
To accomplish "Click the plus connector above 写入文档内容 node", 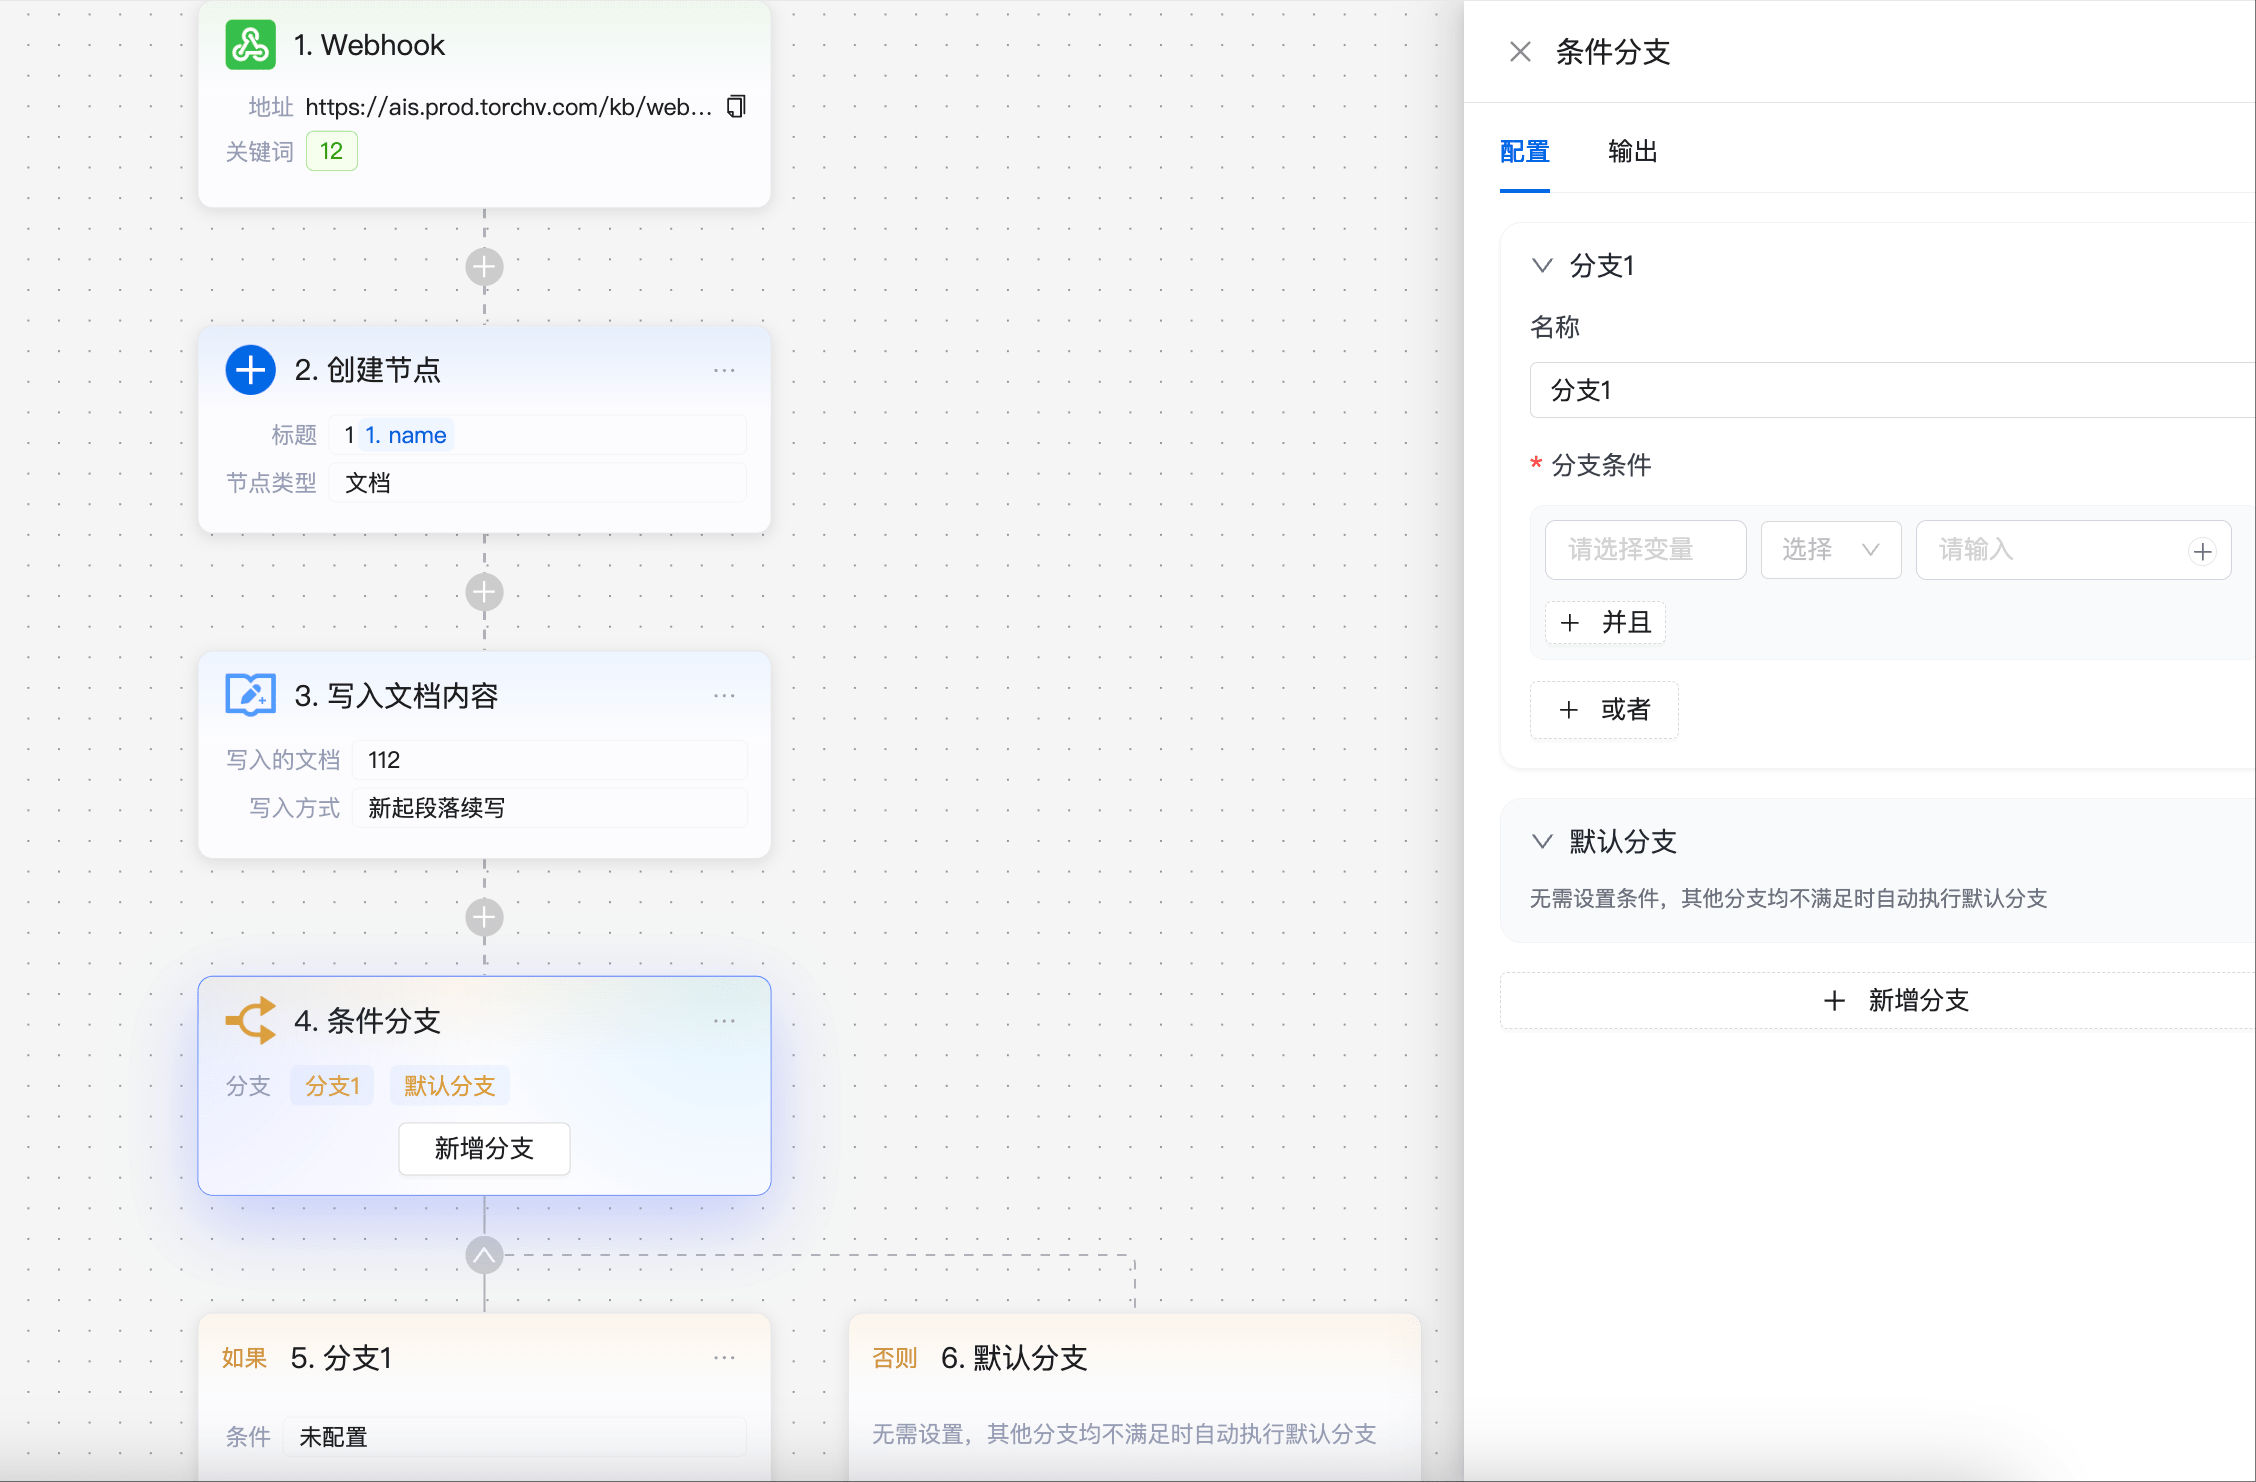I will (x=484, y=592).
